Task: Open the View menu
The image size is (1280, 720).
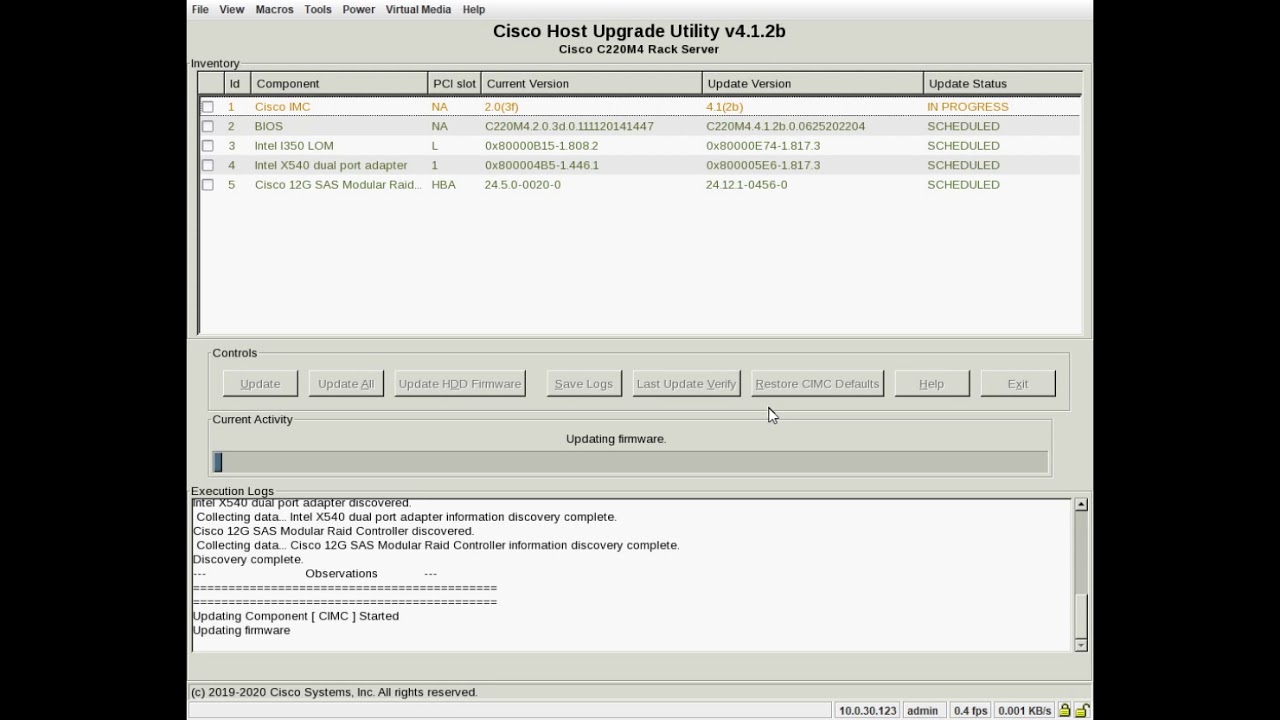Action: click(x=232, y=9)
